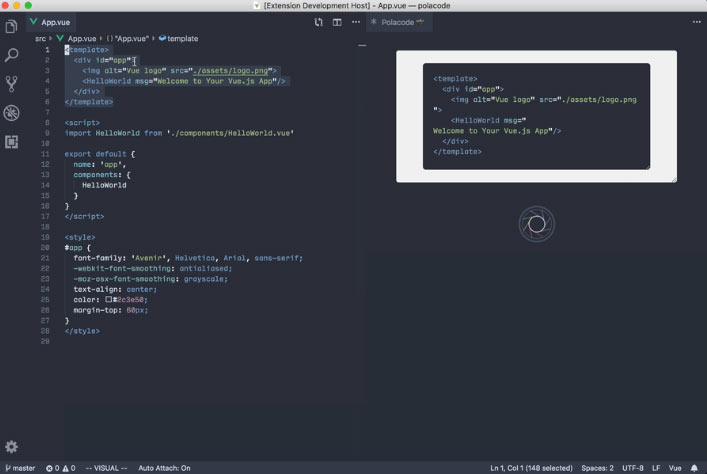Image resolution: width=707 pixels, height=474 pixels.
Task: Click the Manage gear icon
Action: coord(12,447)
